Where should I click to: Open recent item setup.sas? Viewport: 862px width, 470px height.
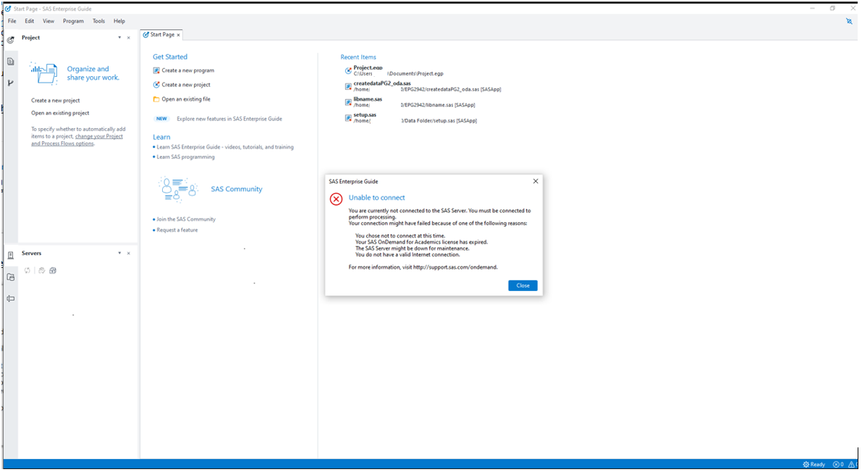[x=411, y=118]
